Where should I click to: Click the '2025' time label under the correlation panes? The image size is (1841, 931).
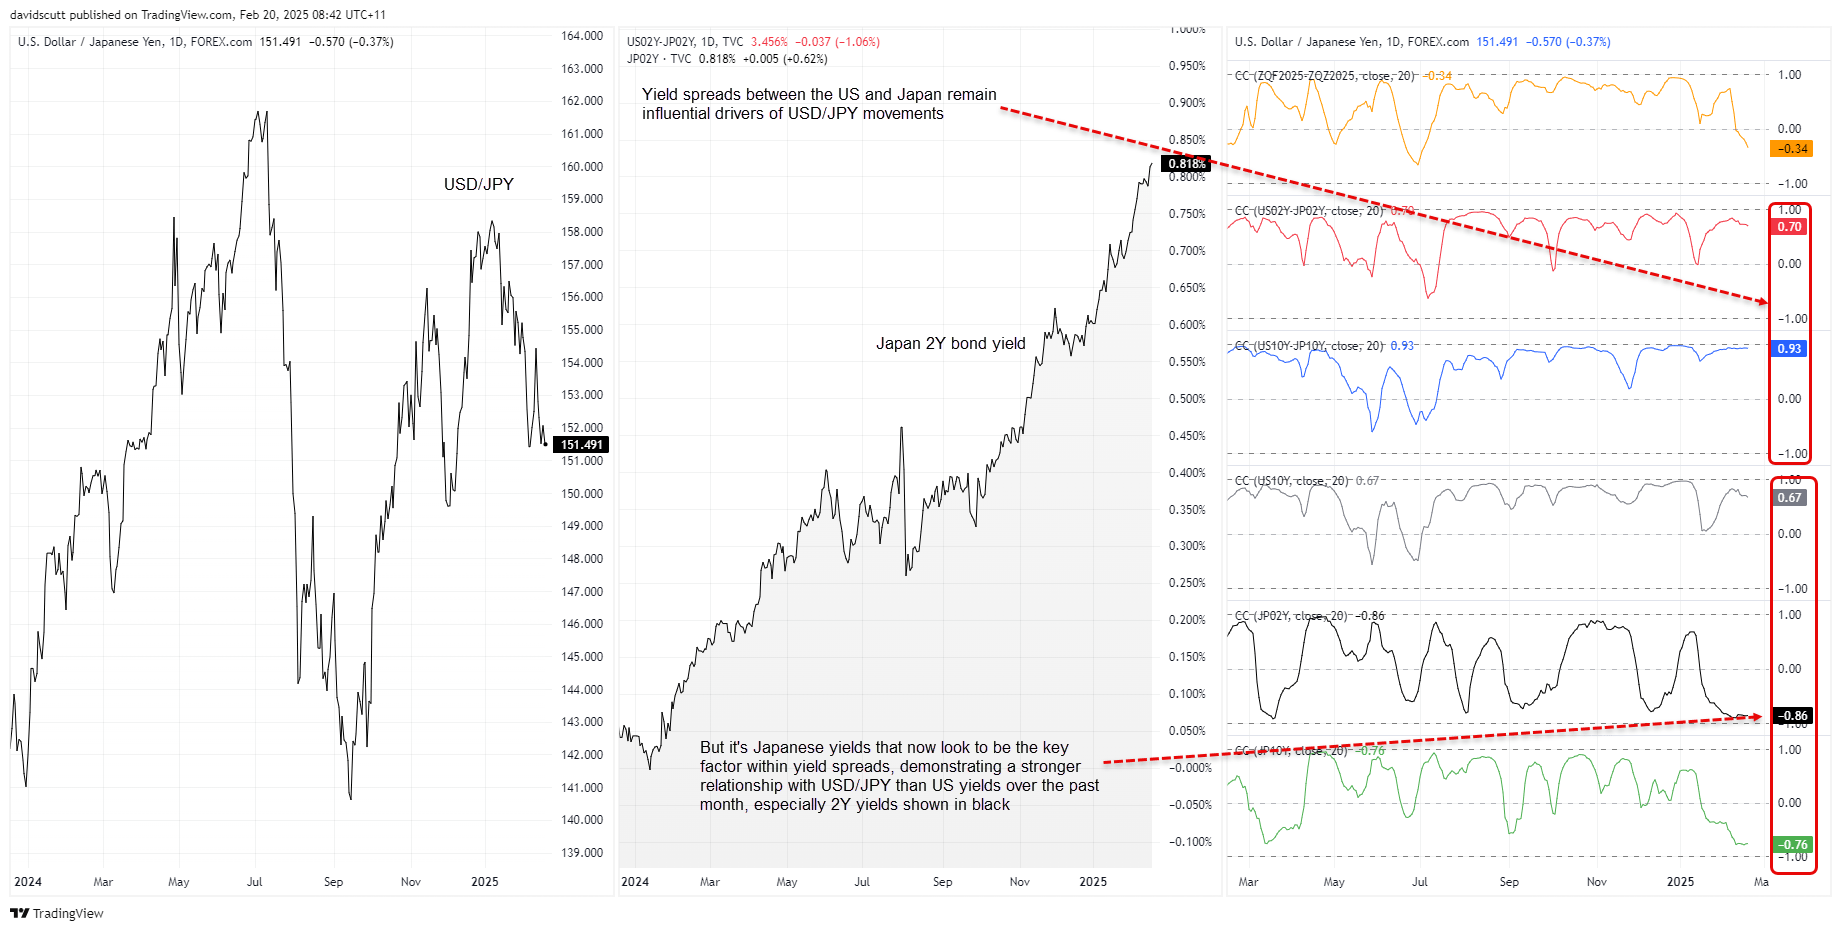1680,882
